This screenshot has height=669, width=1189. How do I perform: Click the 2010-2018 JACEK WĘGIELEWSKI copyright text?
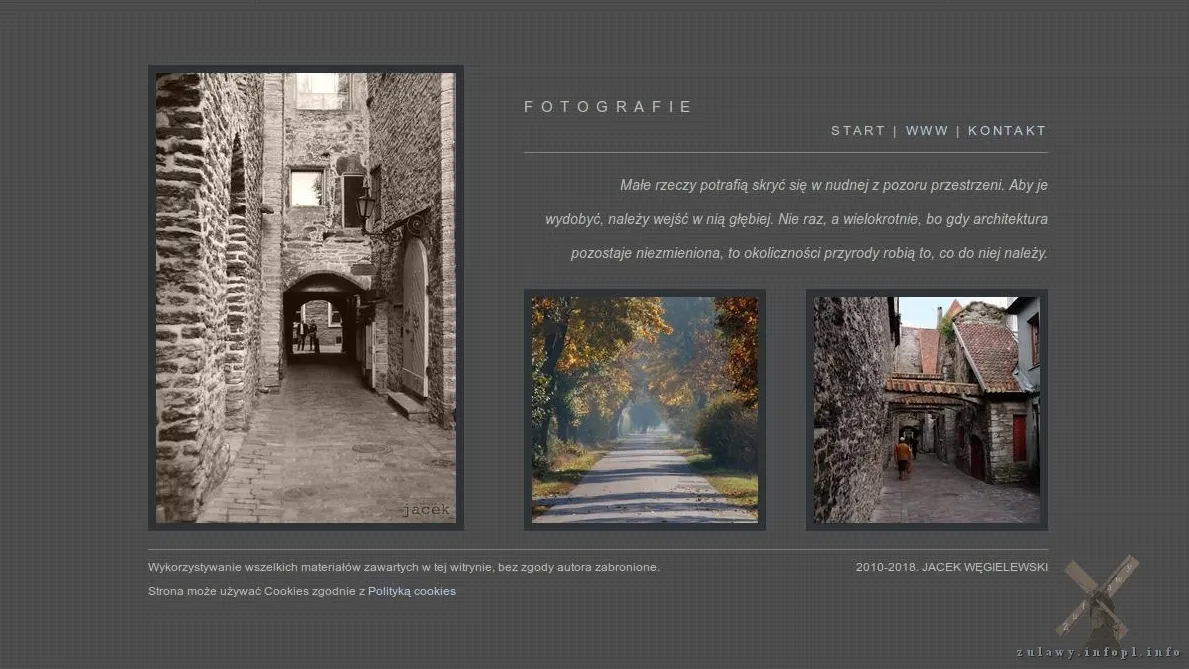pyautogui.click(x=951, y=567)
